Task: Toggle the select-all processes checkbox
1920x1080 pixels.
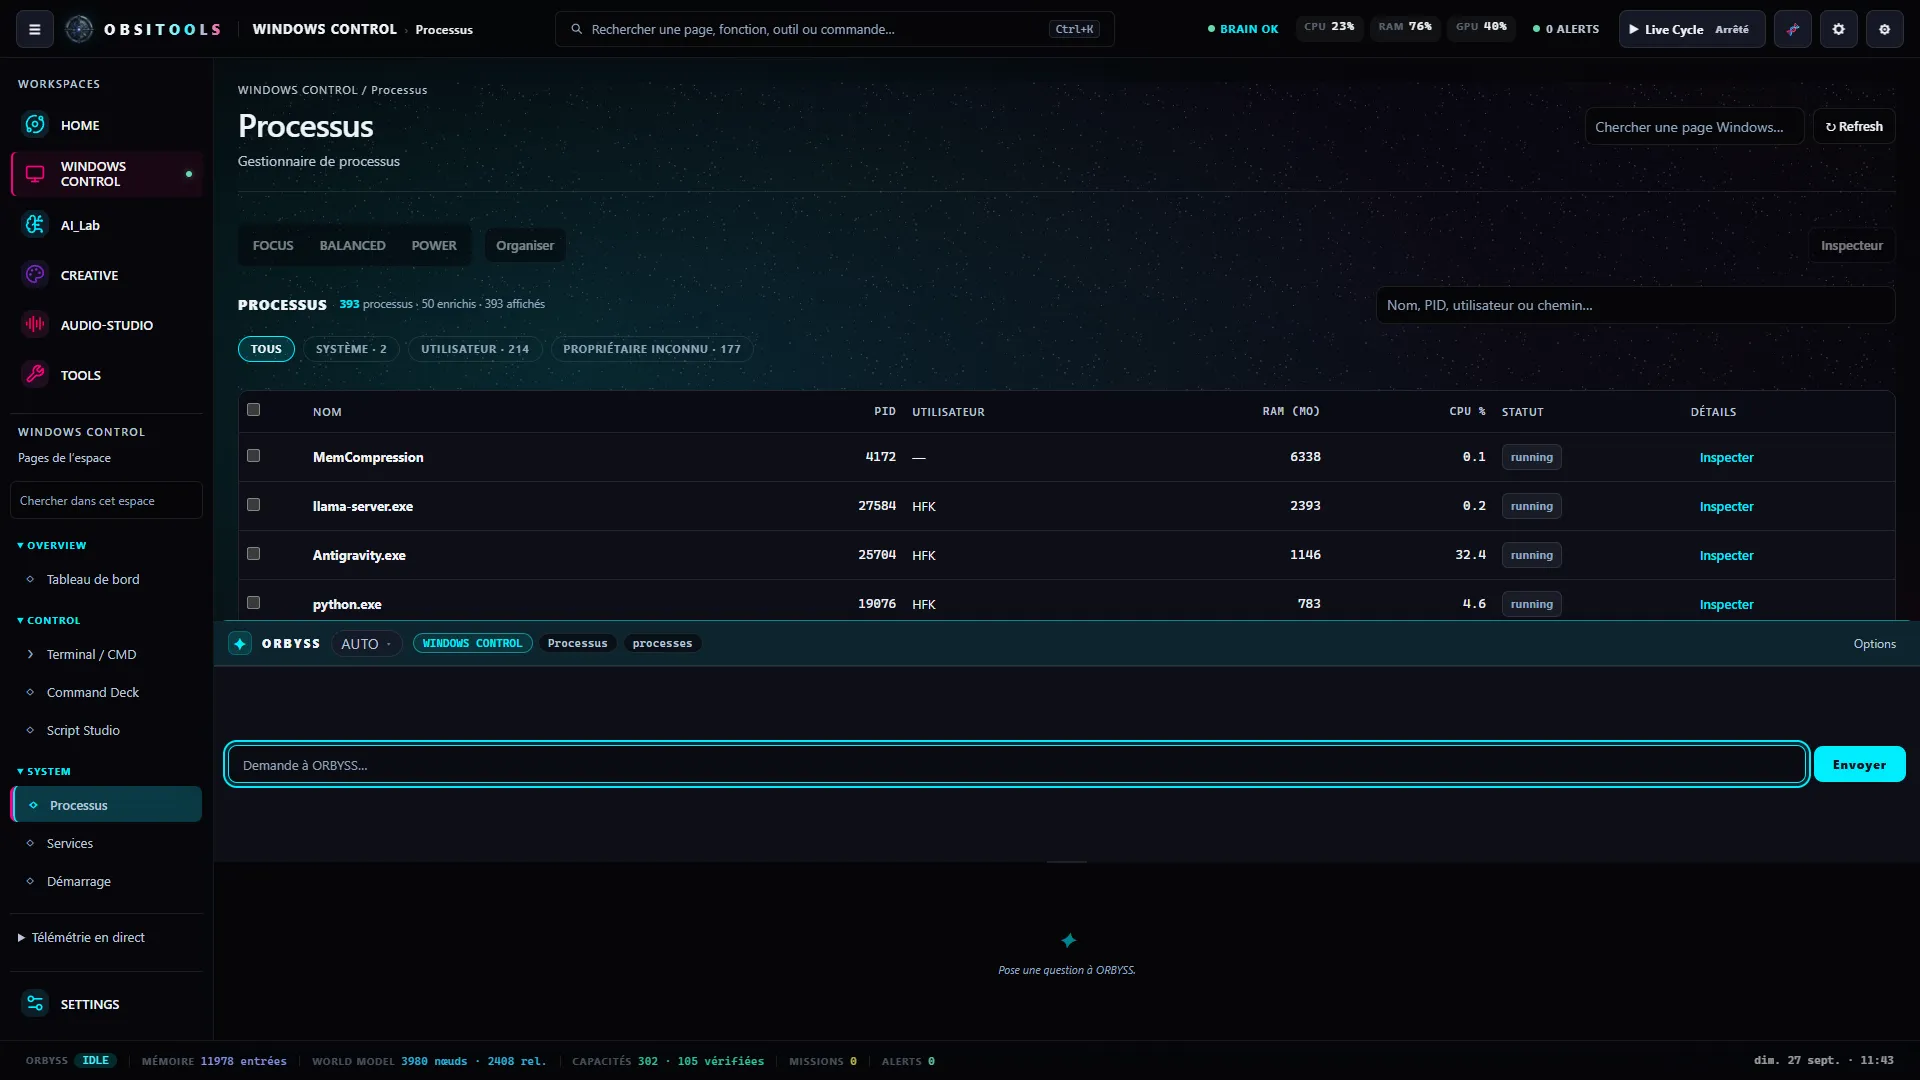Action: click(254, 410)
